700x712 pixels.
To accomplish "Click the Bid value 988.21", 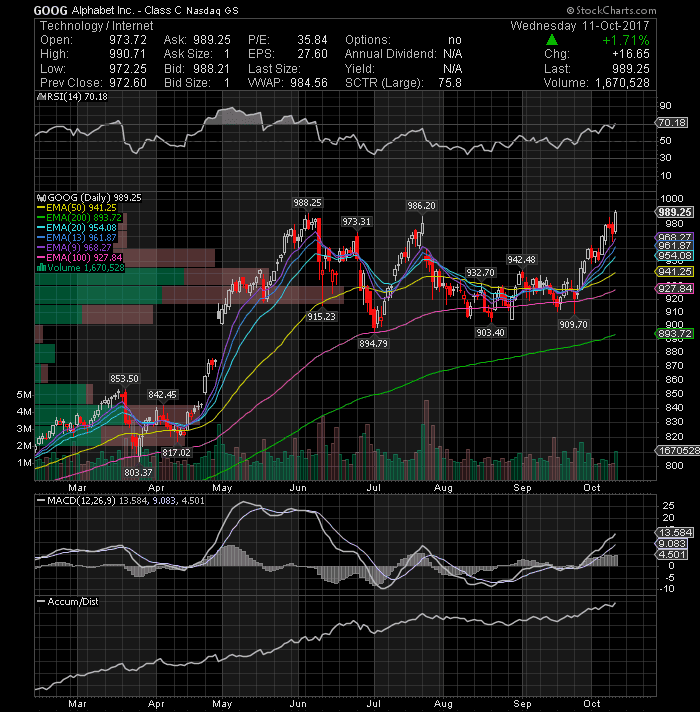I will (212, 69).
